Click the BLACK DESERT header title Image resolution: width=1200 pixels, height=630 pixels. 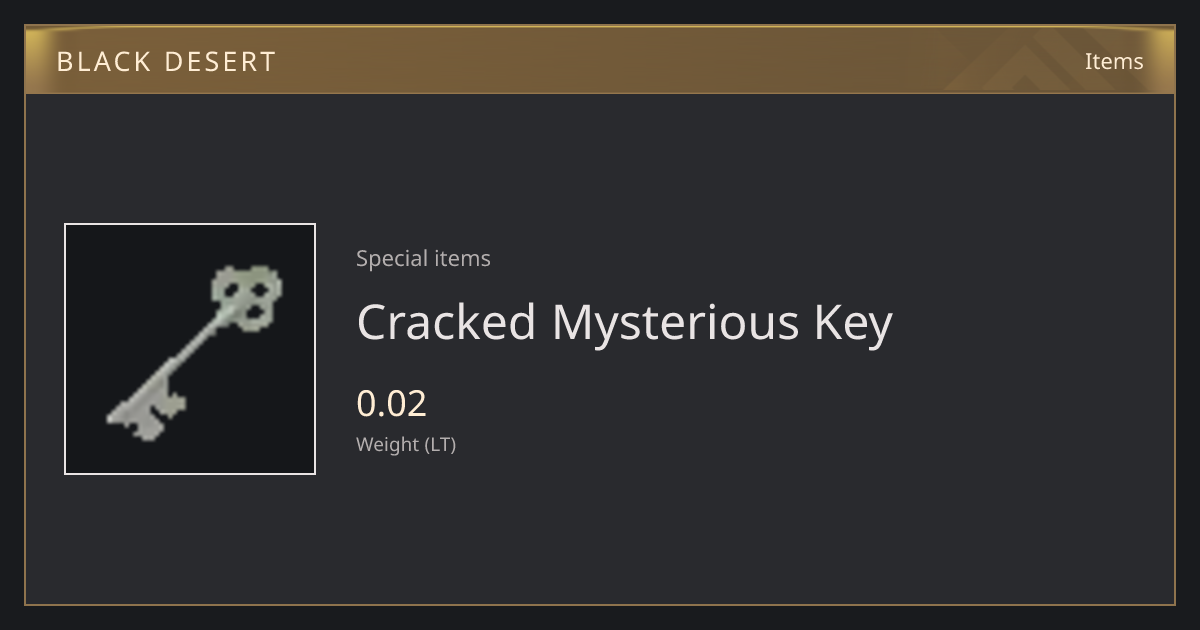coord(166,62)
